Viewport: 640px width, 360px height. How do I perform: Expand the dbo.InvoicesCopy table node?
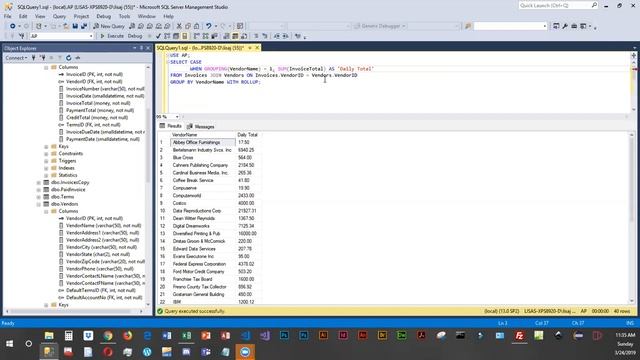tap(39, 182)
